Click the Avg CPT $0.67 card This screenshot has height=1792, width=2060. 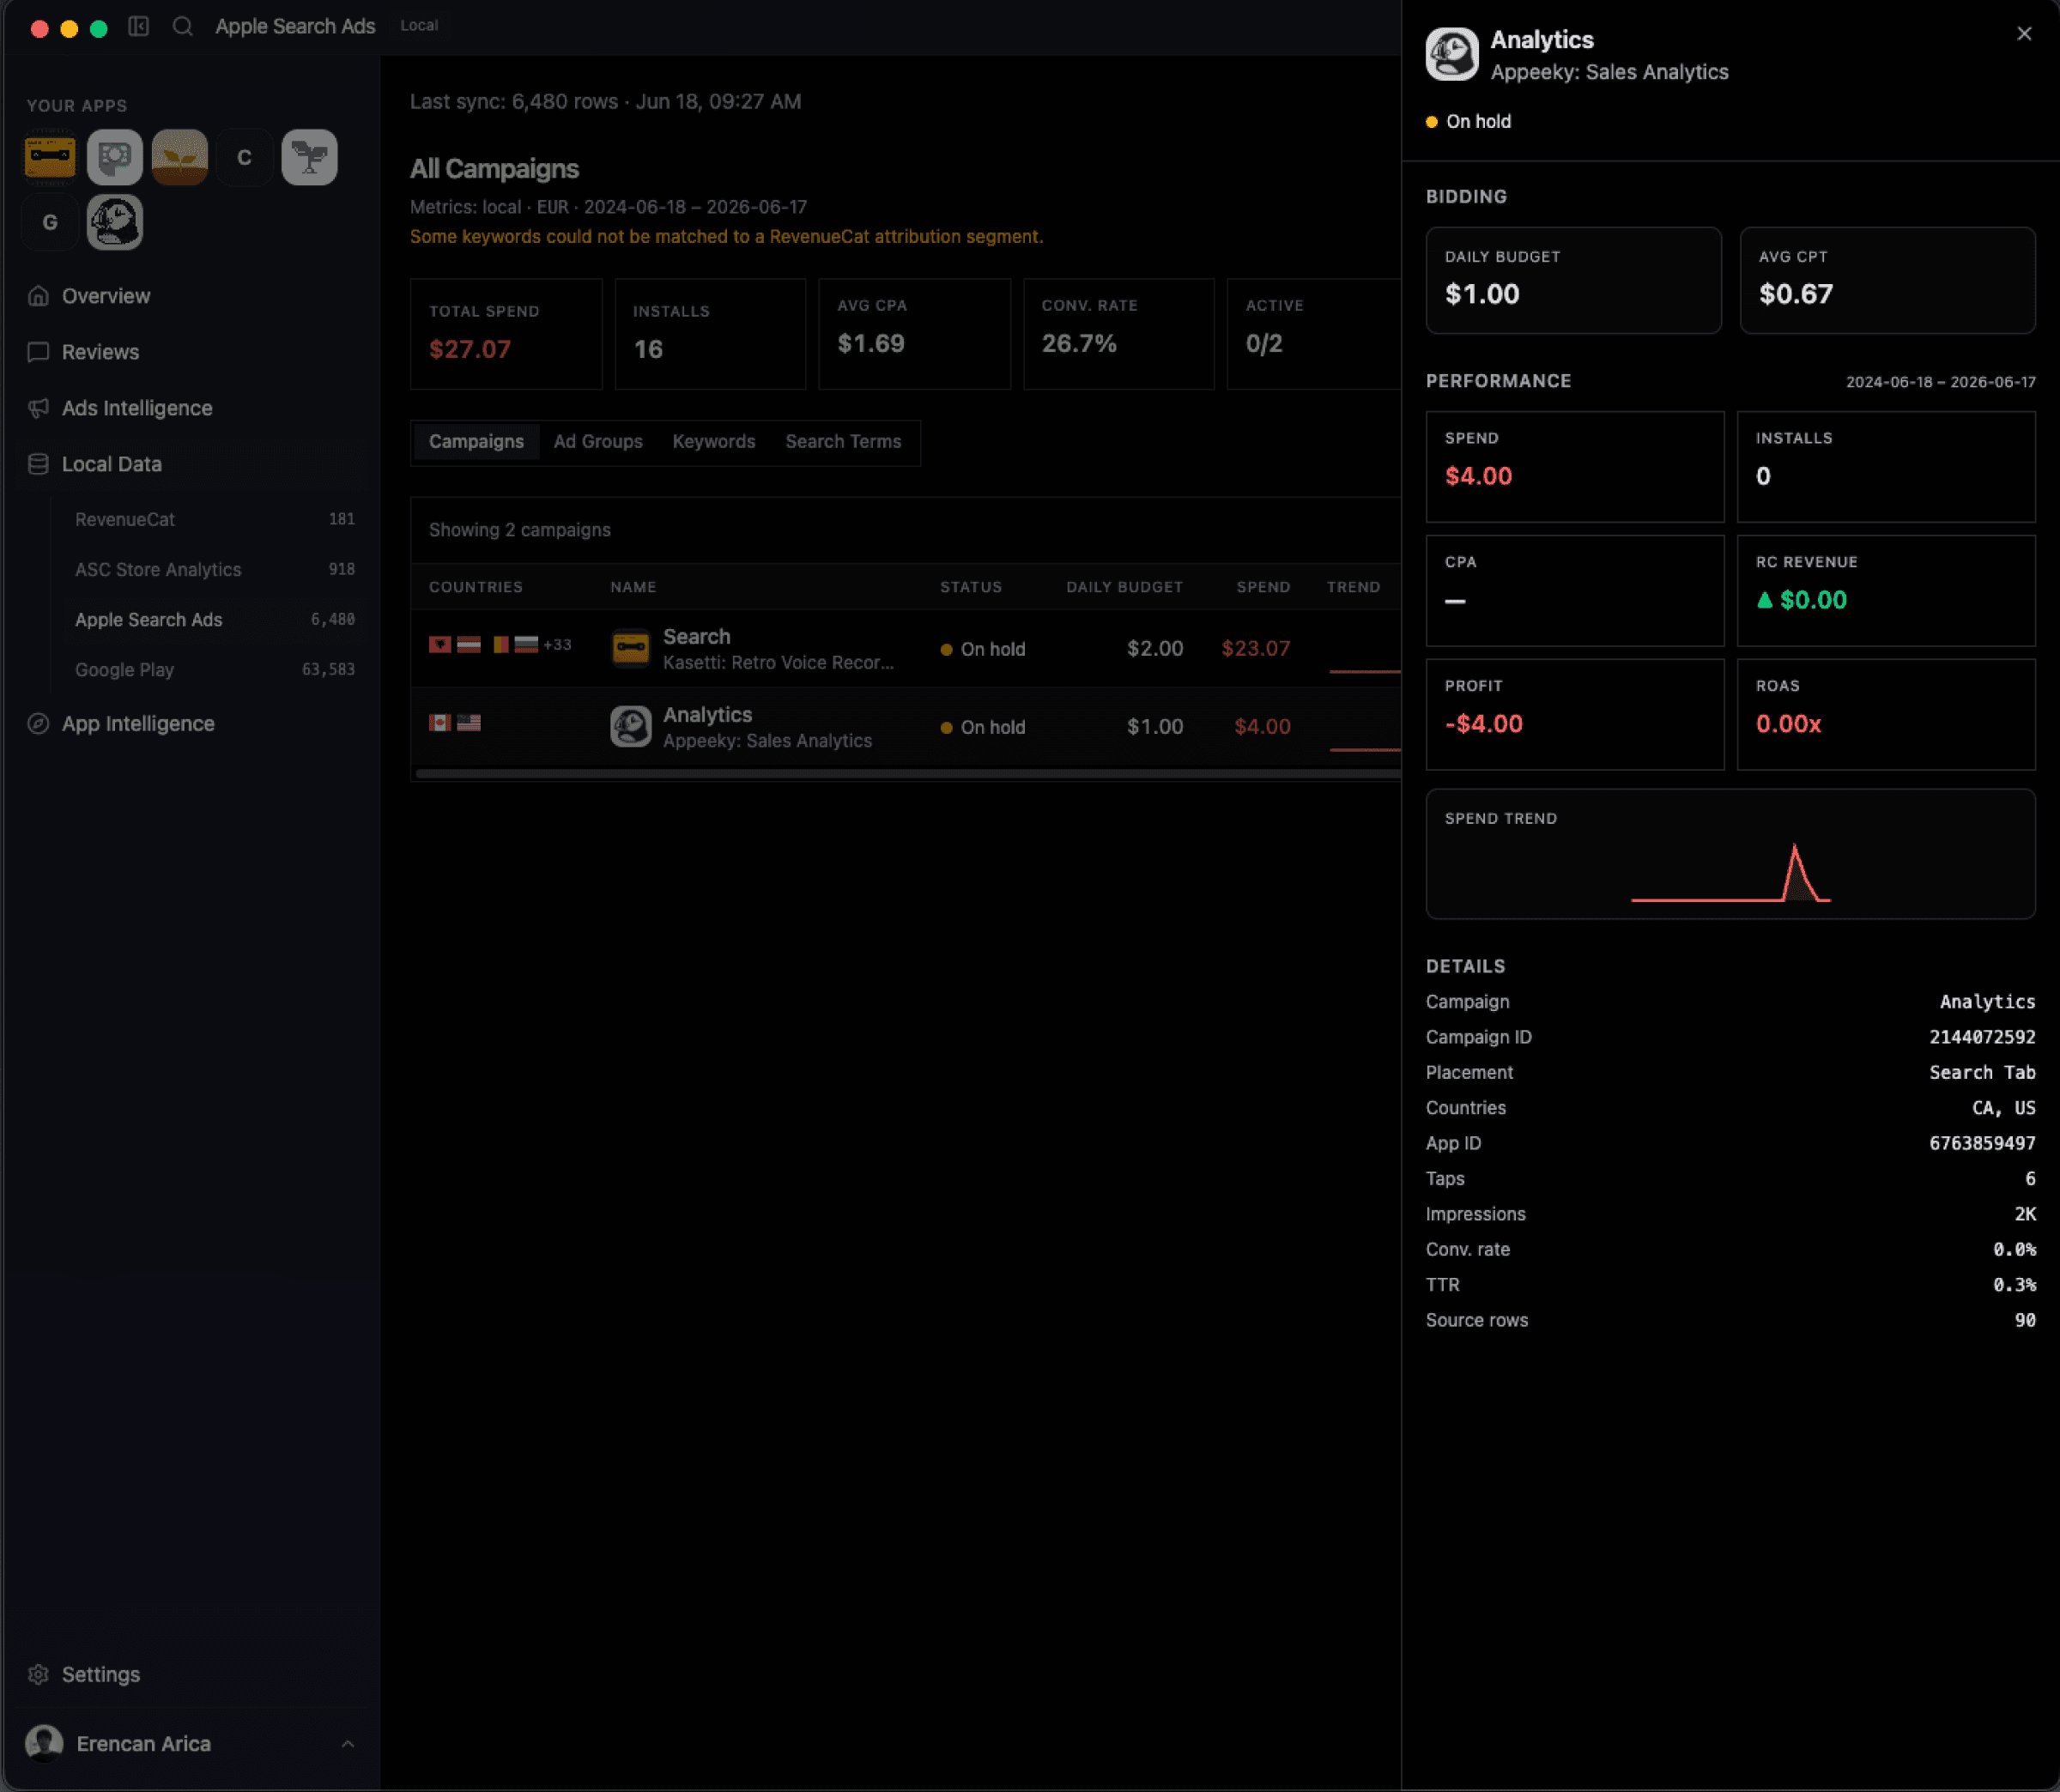click(x=1887, y=280)
